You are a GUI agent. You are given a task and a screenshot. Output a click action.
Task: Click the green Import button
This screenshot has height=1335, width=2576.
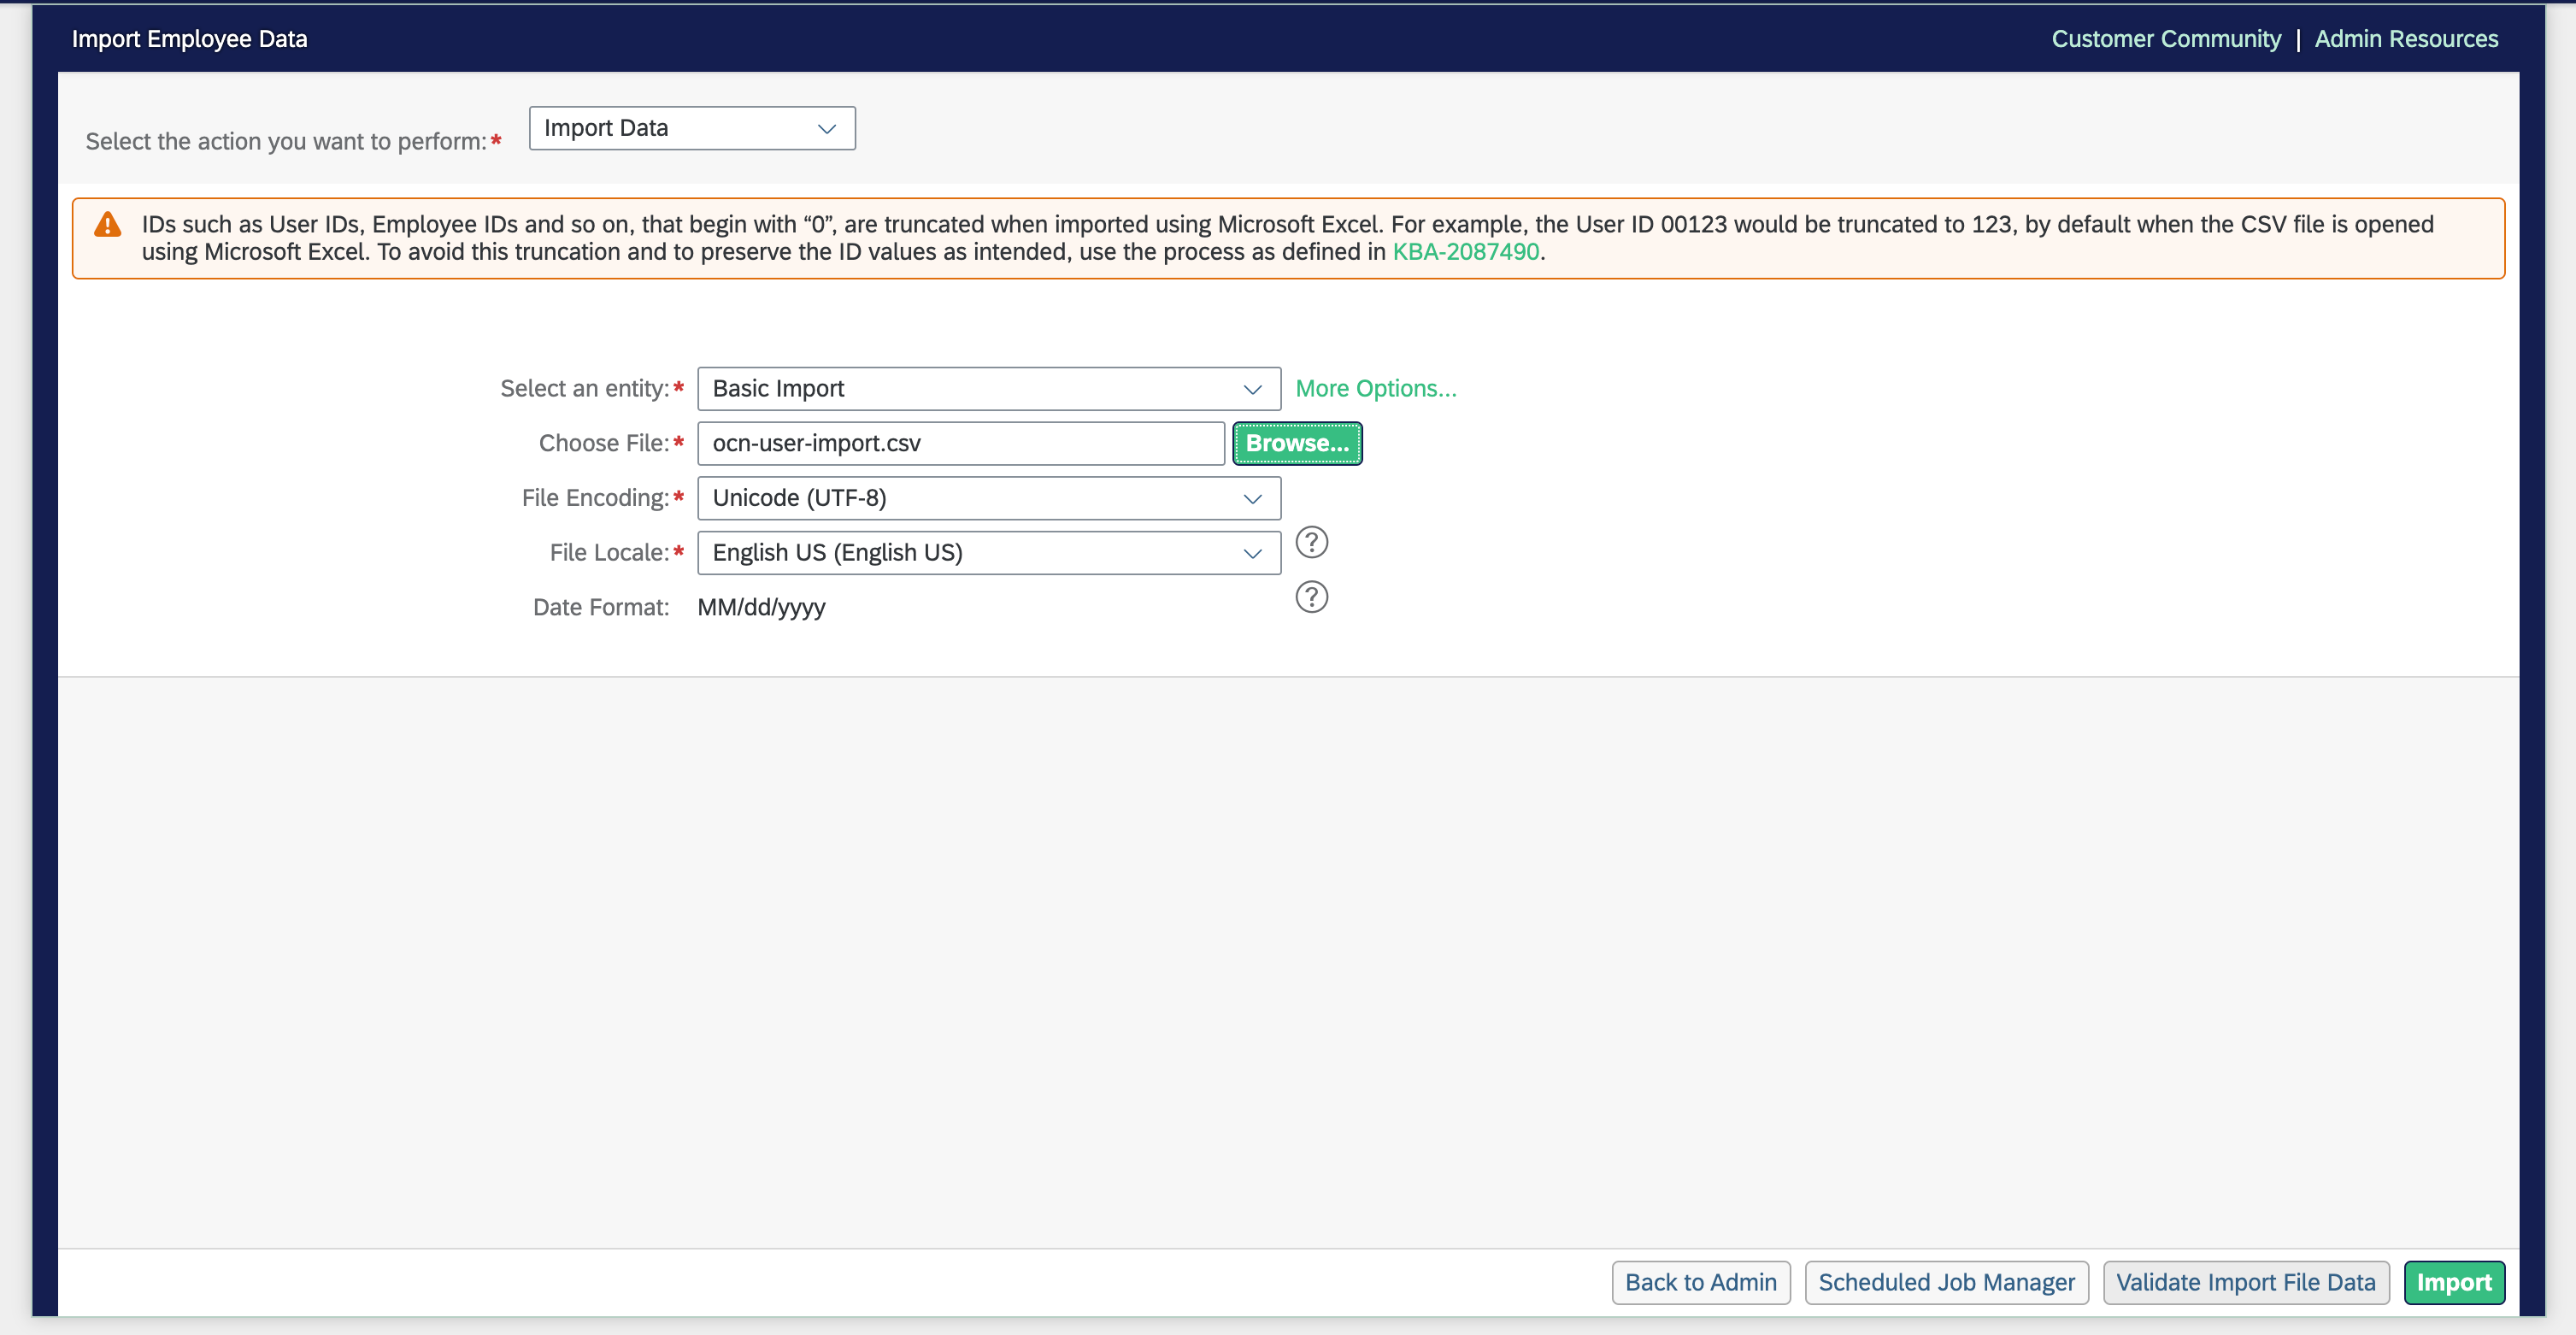pyautogui.click(x=2453, y=1282)
